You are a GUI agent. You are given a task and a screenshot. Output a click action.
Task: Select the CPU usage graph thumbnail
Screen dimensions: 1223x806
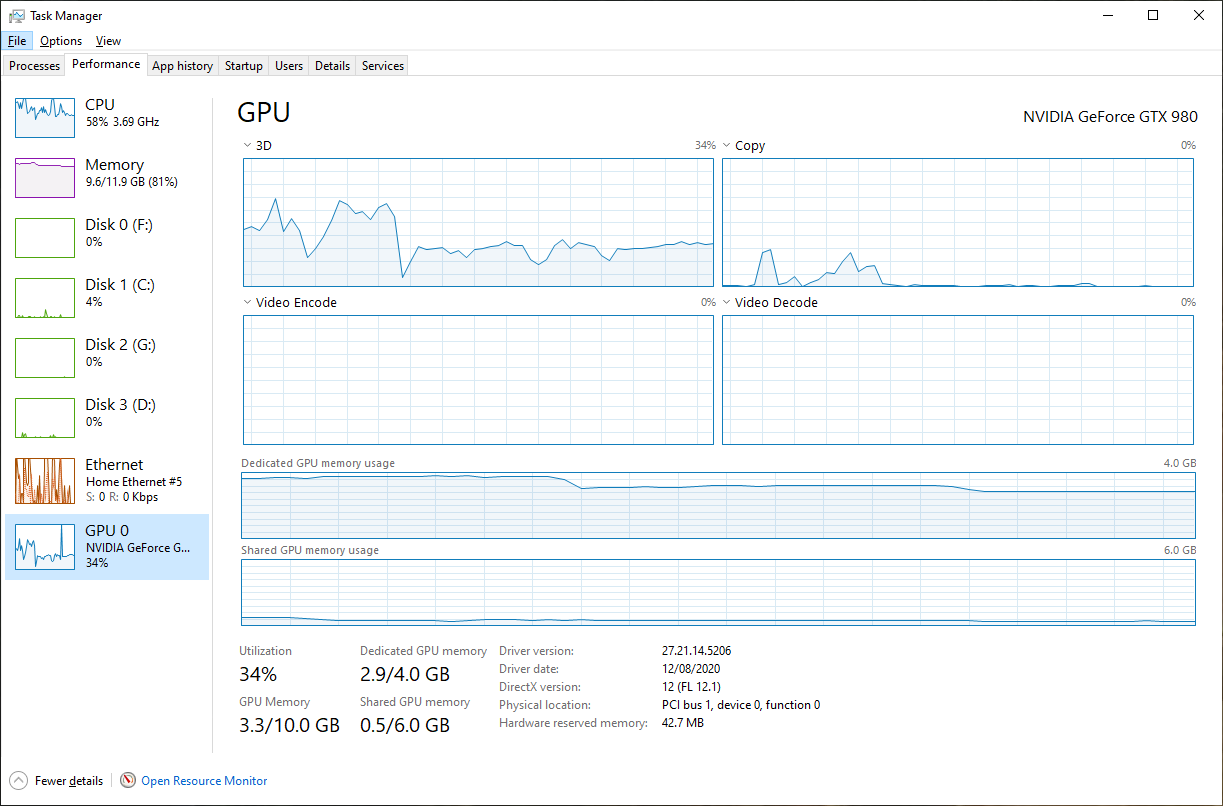pyautogui.click(x=45, y=118)
